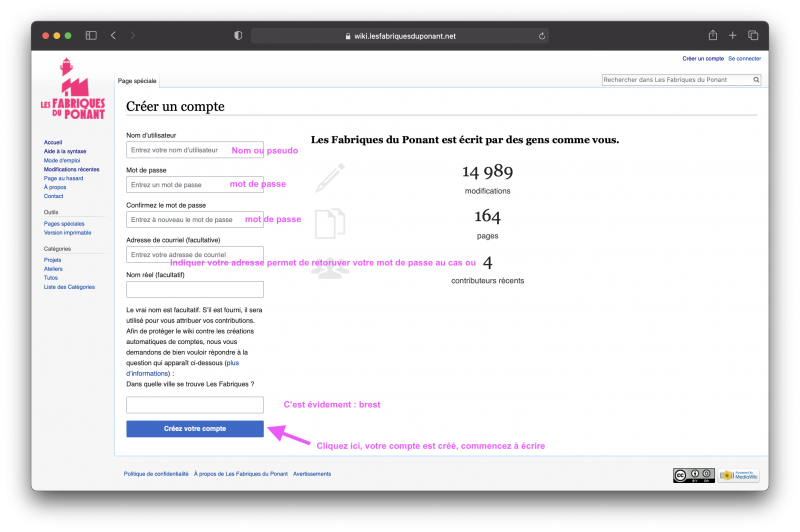This screenshot has width=800, height=532.
Task: Open a new tab with plus icon
Action: tap(733, 35)
